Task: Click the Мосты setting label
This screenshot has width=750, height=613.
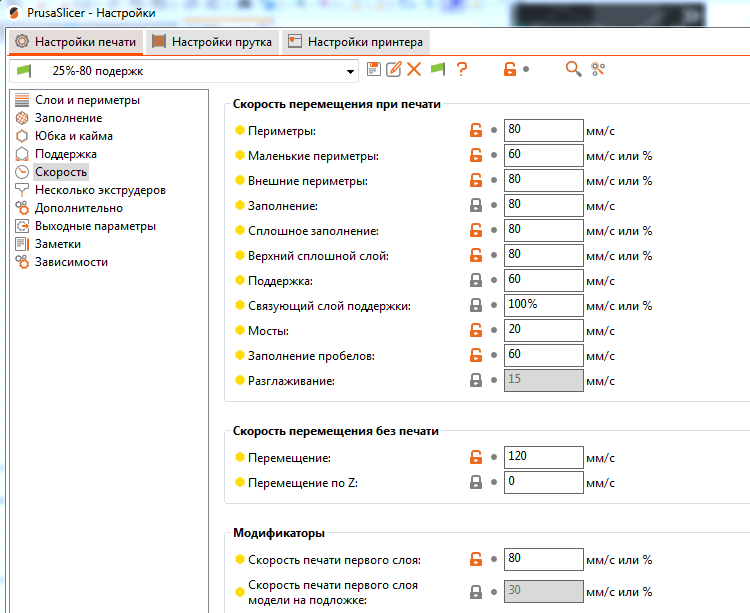Action: coord(268,331)
